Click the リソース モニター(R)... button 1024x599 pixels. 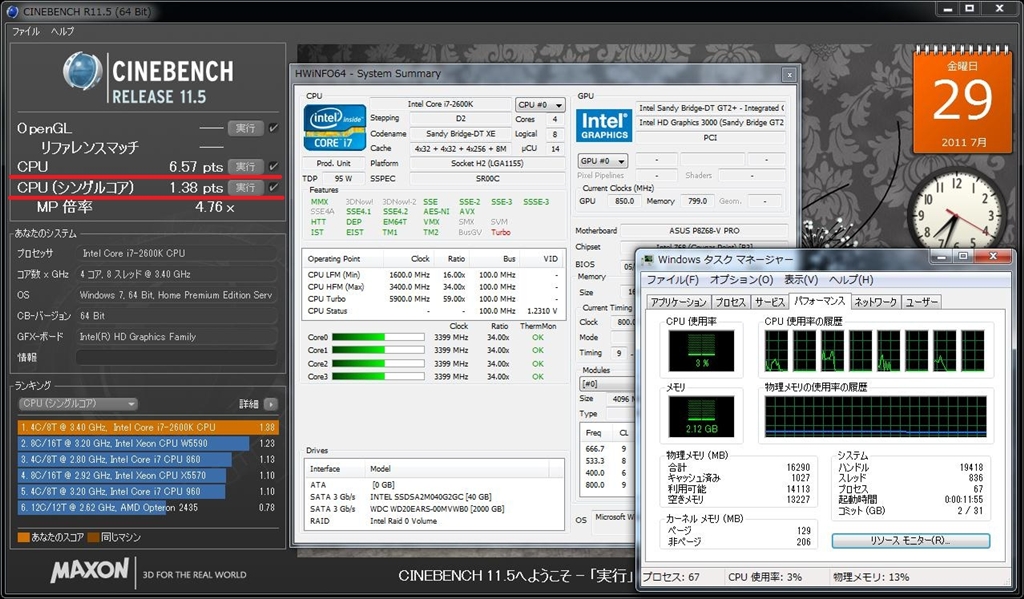910,540
